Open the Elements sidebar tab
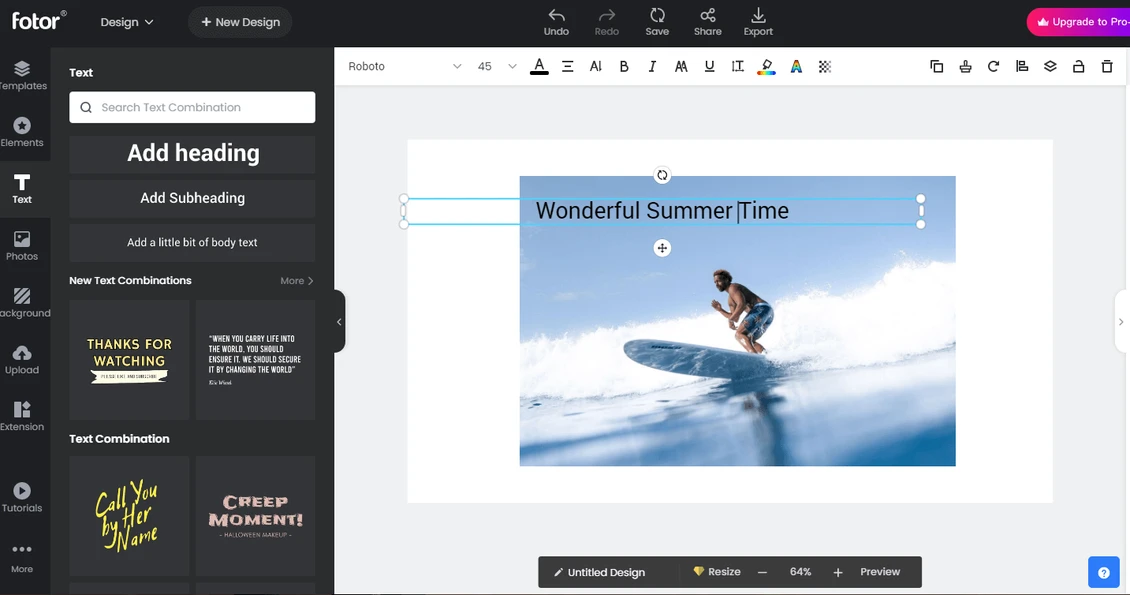 pyautogui.click(x=22, y=132)
